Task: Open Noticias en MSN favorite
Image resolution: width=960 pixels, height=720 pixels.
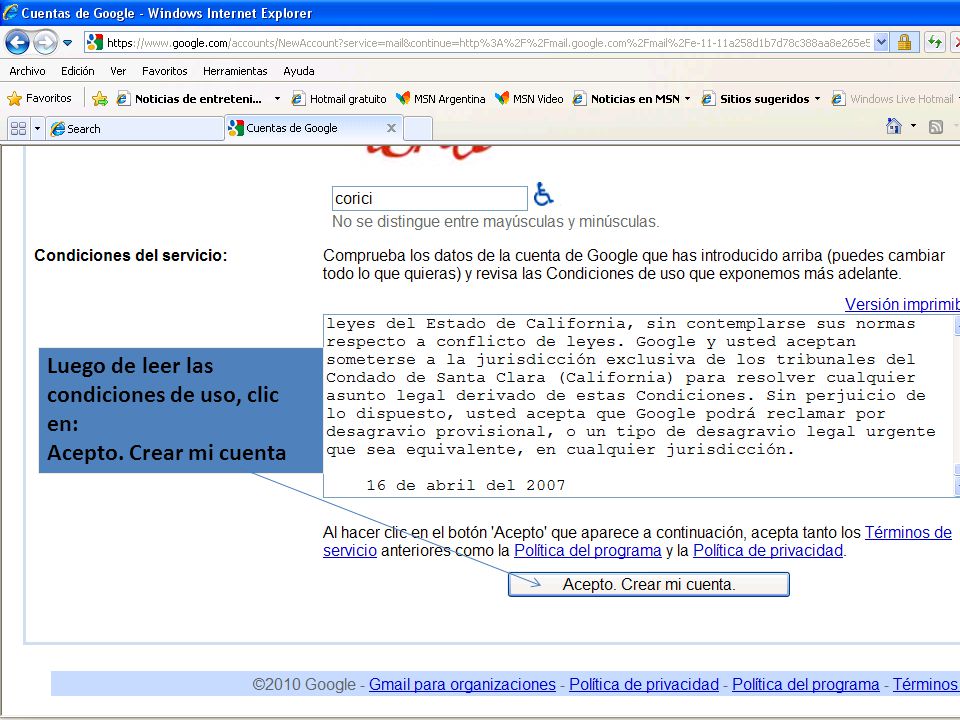Action: 627,99
